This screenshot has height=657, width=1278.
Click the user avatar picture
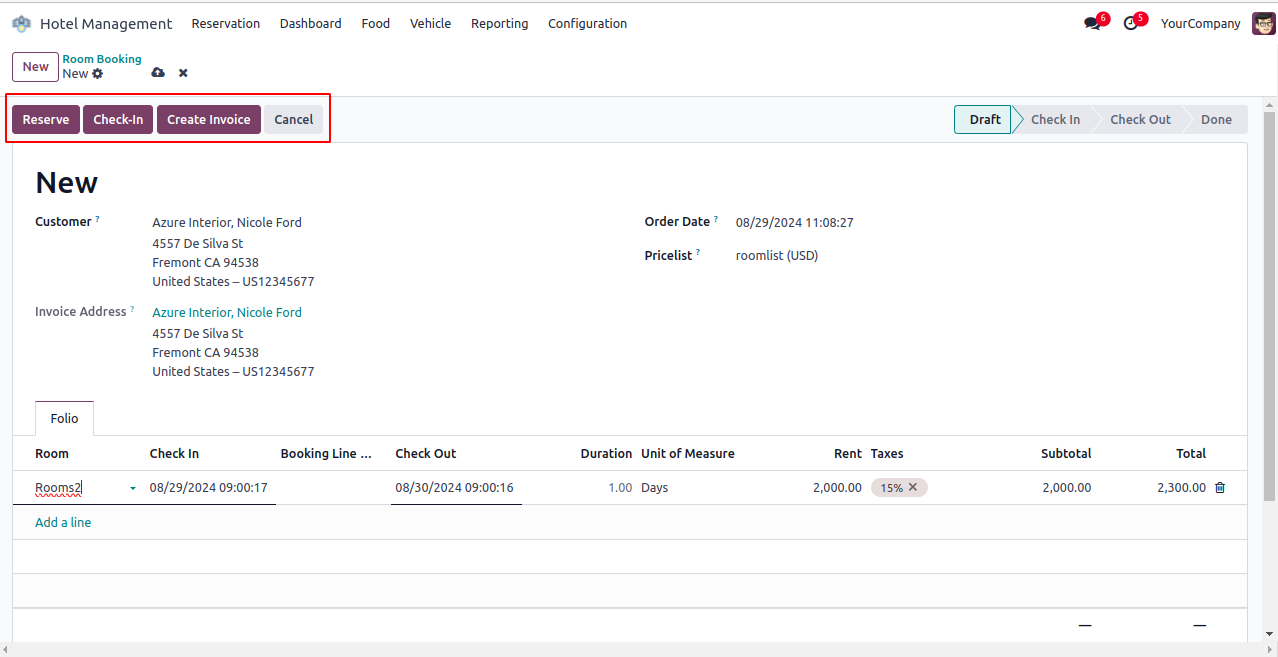point(1263,23)
